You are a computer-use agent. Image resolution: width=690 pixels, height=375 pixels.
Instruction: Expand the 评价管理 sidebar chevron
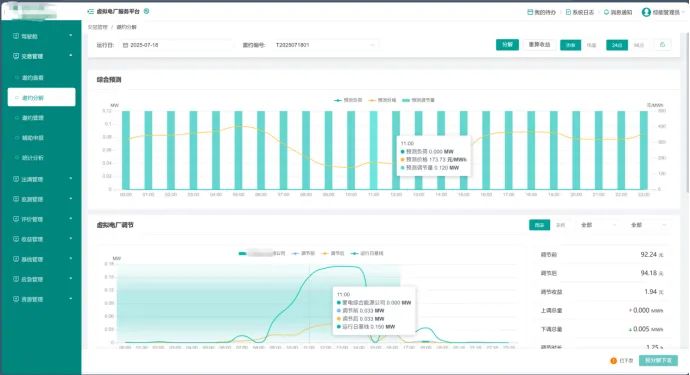pos(70,218)
